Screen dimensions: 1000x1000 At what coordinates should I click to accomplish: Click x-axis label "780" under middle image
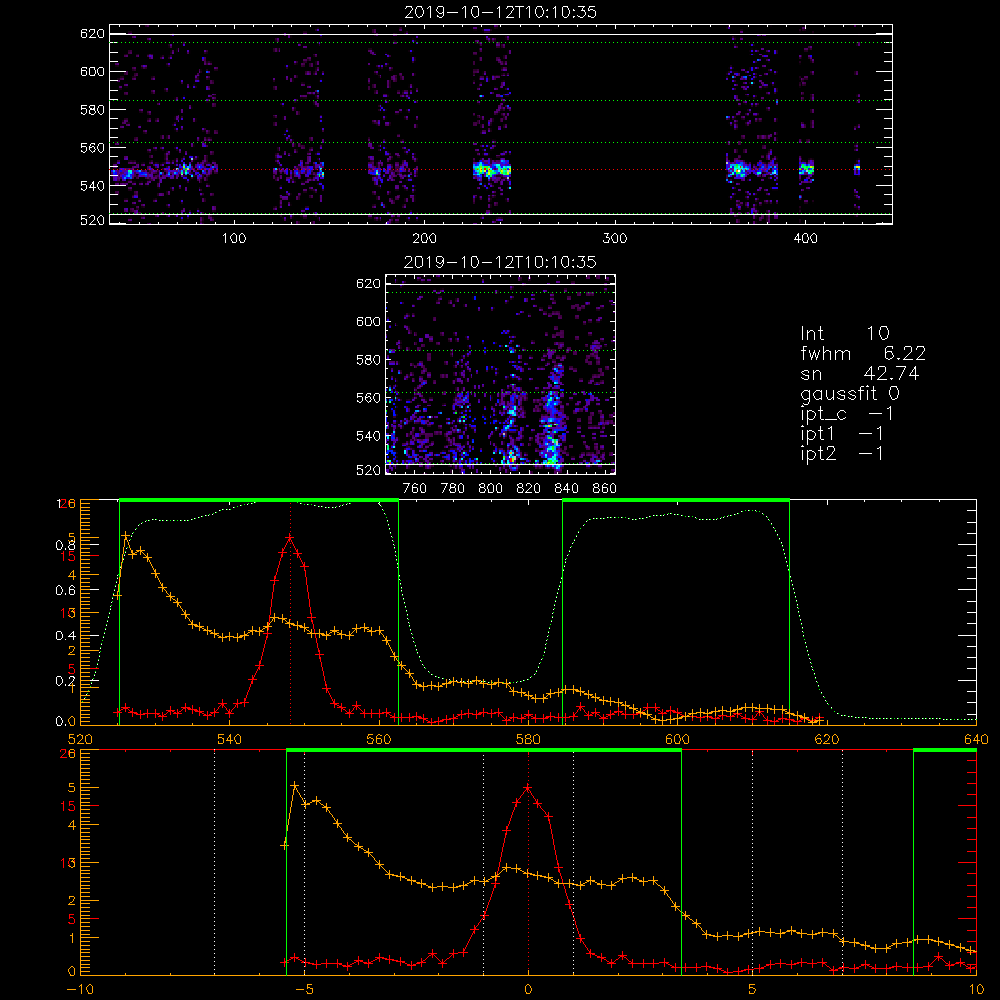coord(453,489)
